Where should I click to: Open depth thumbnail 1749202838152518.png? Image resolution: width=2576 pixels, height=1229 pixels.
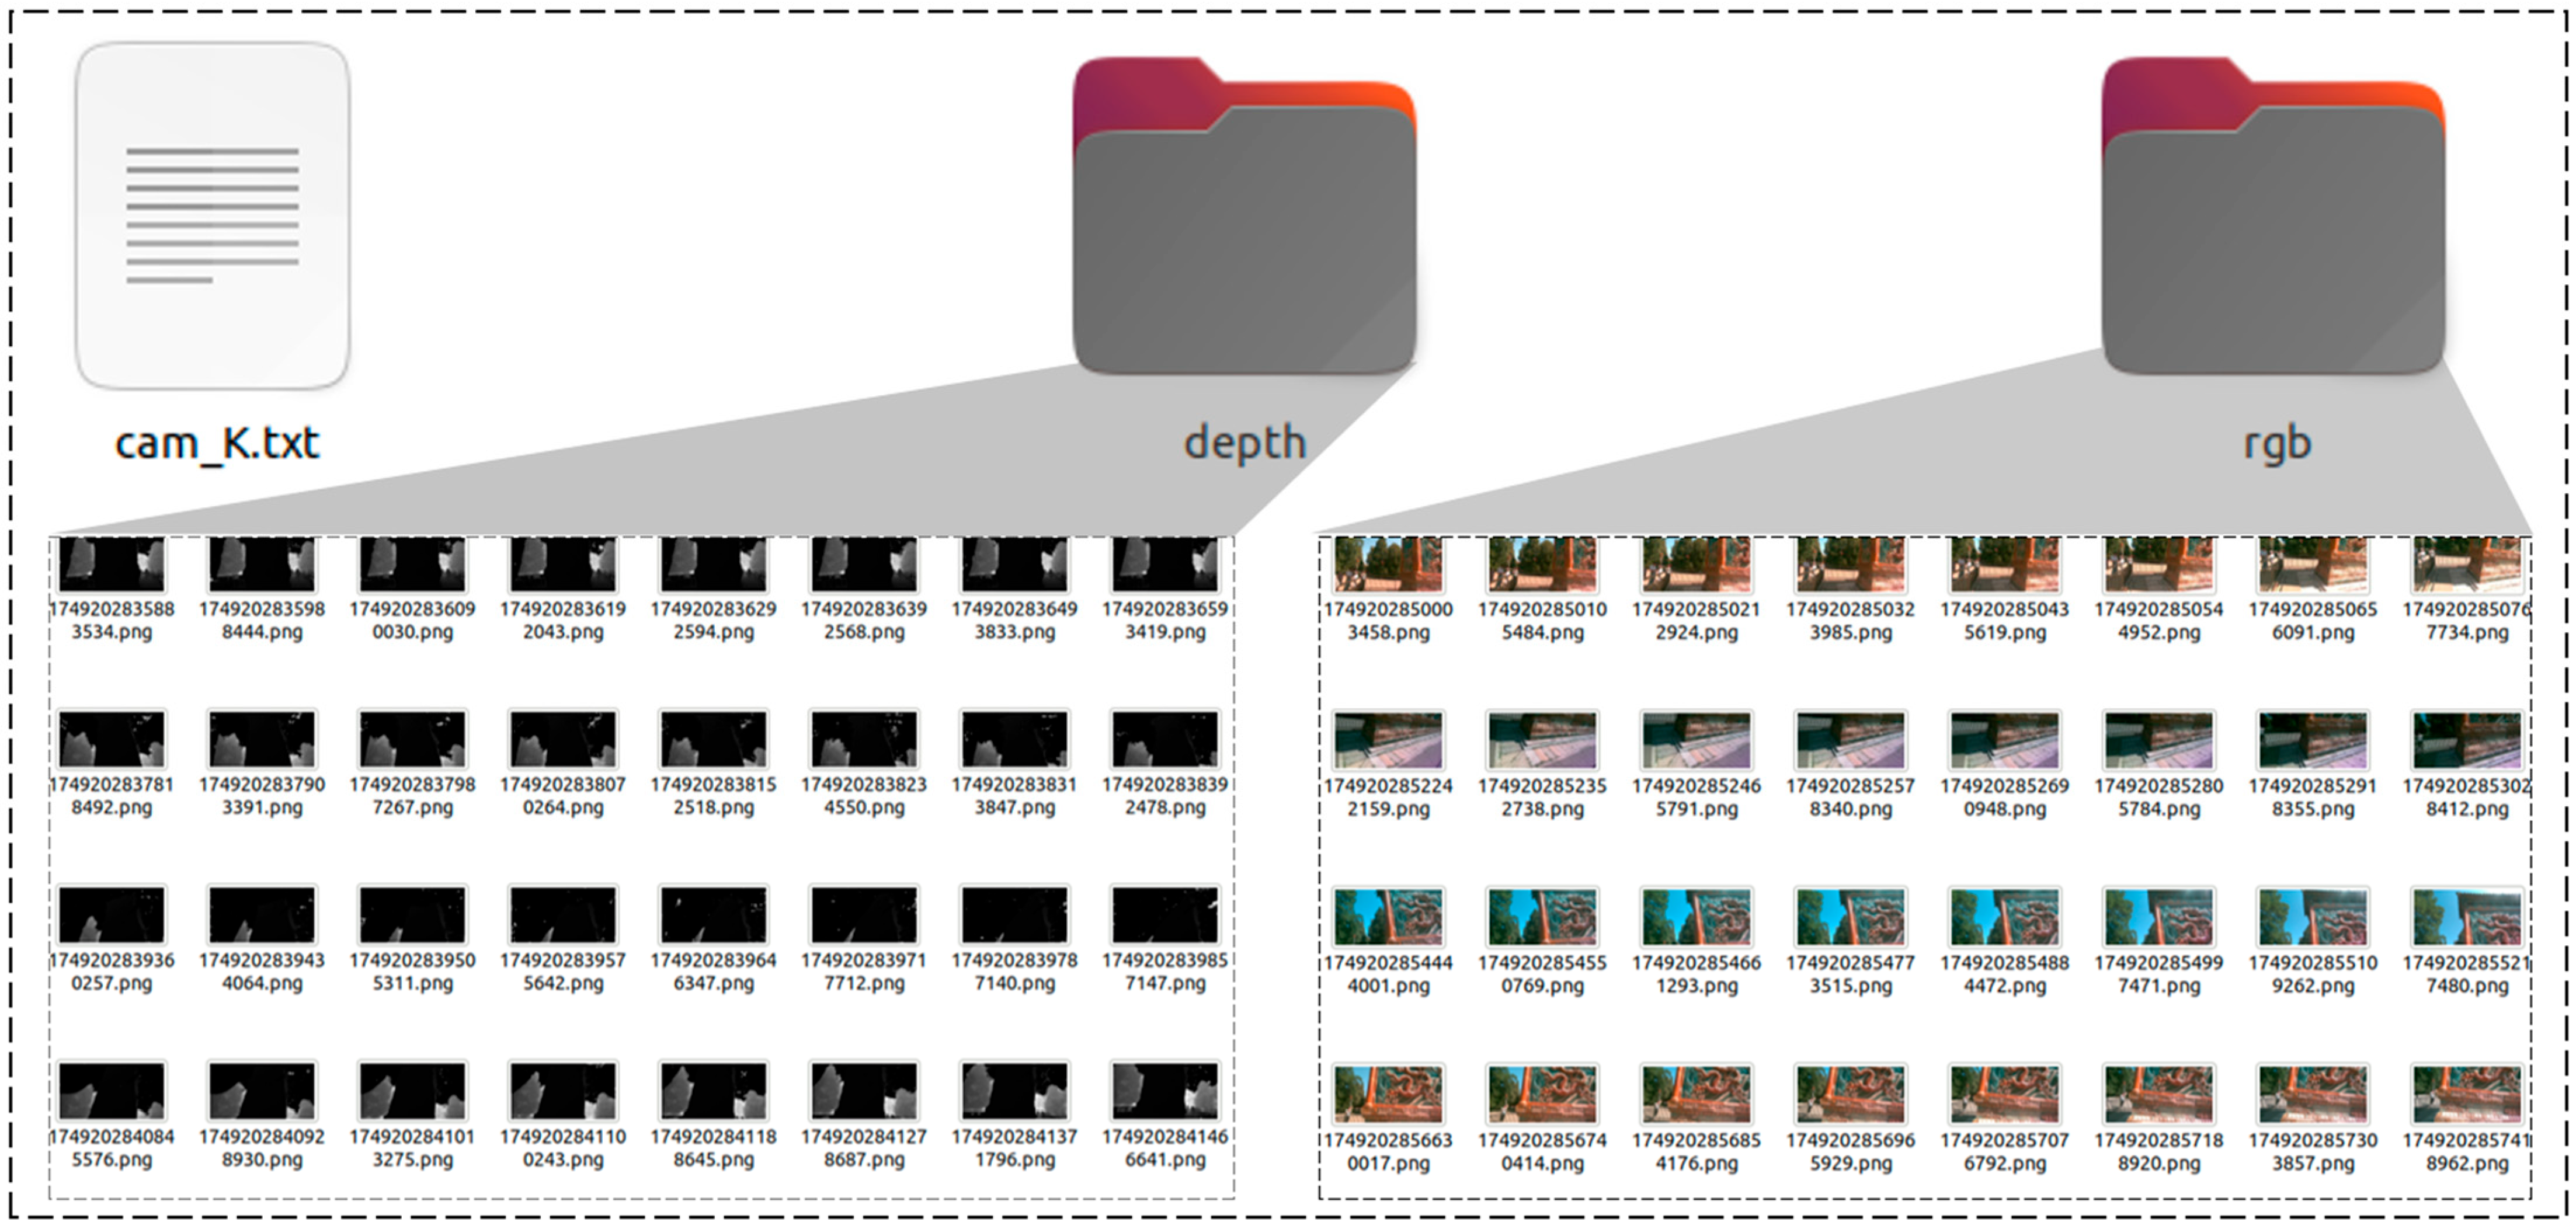(713, 740)
